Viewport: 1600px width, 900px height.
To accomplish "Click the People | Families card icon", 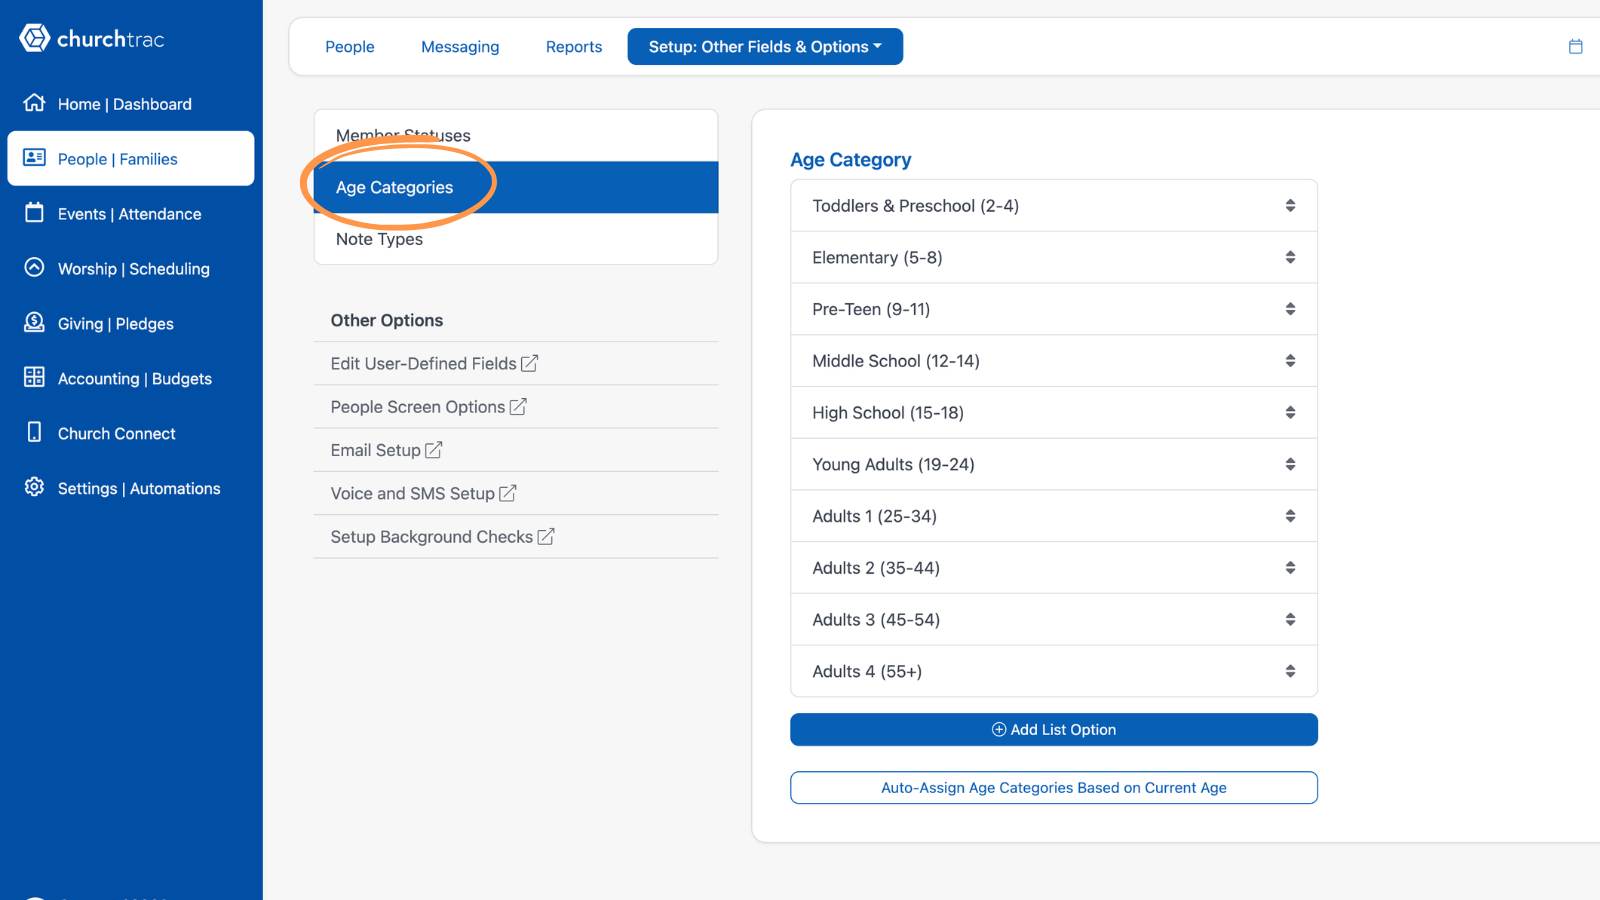I will (x=35, y=158).
